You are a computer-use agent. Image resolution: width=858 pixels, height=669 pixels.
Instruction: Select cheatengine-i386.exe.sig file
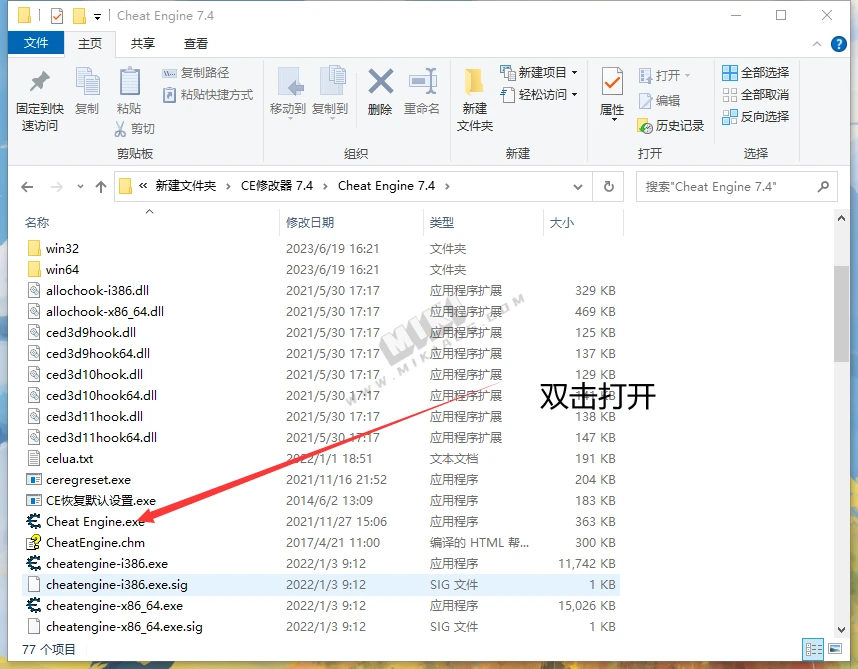point(321,585)
